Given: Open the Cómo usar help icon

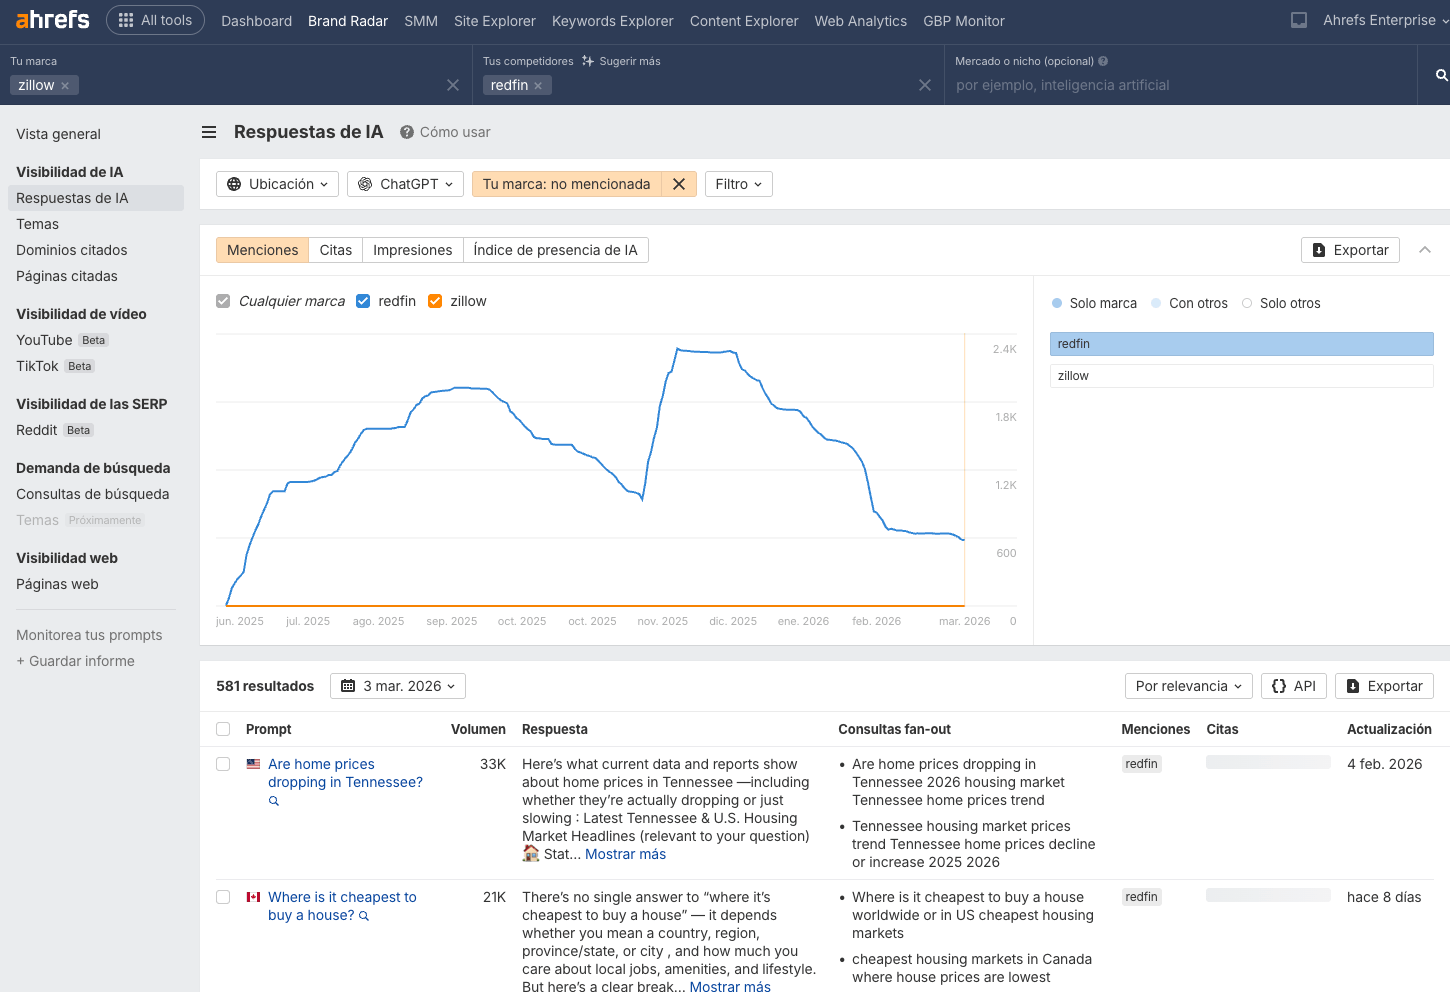Looking at the screenshot, I should pyautogui.click(x=407, y=132).
